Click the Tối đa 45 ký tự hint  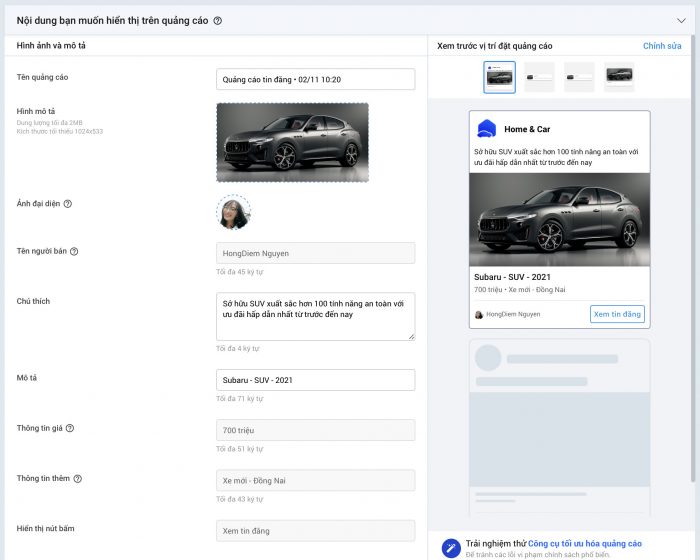point(240,272)
